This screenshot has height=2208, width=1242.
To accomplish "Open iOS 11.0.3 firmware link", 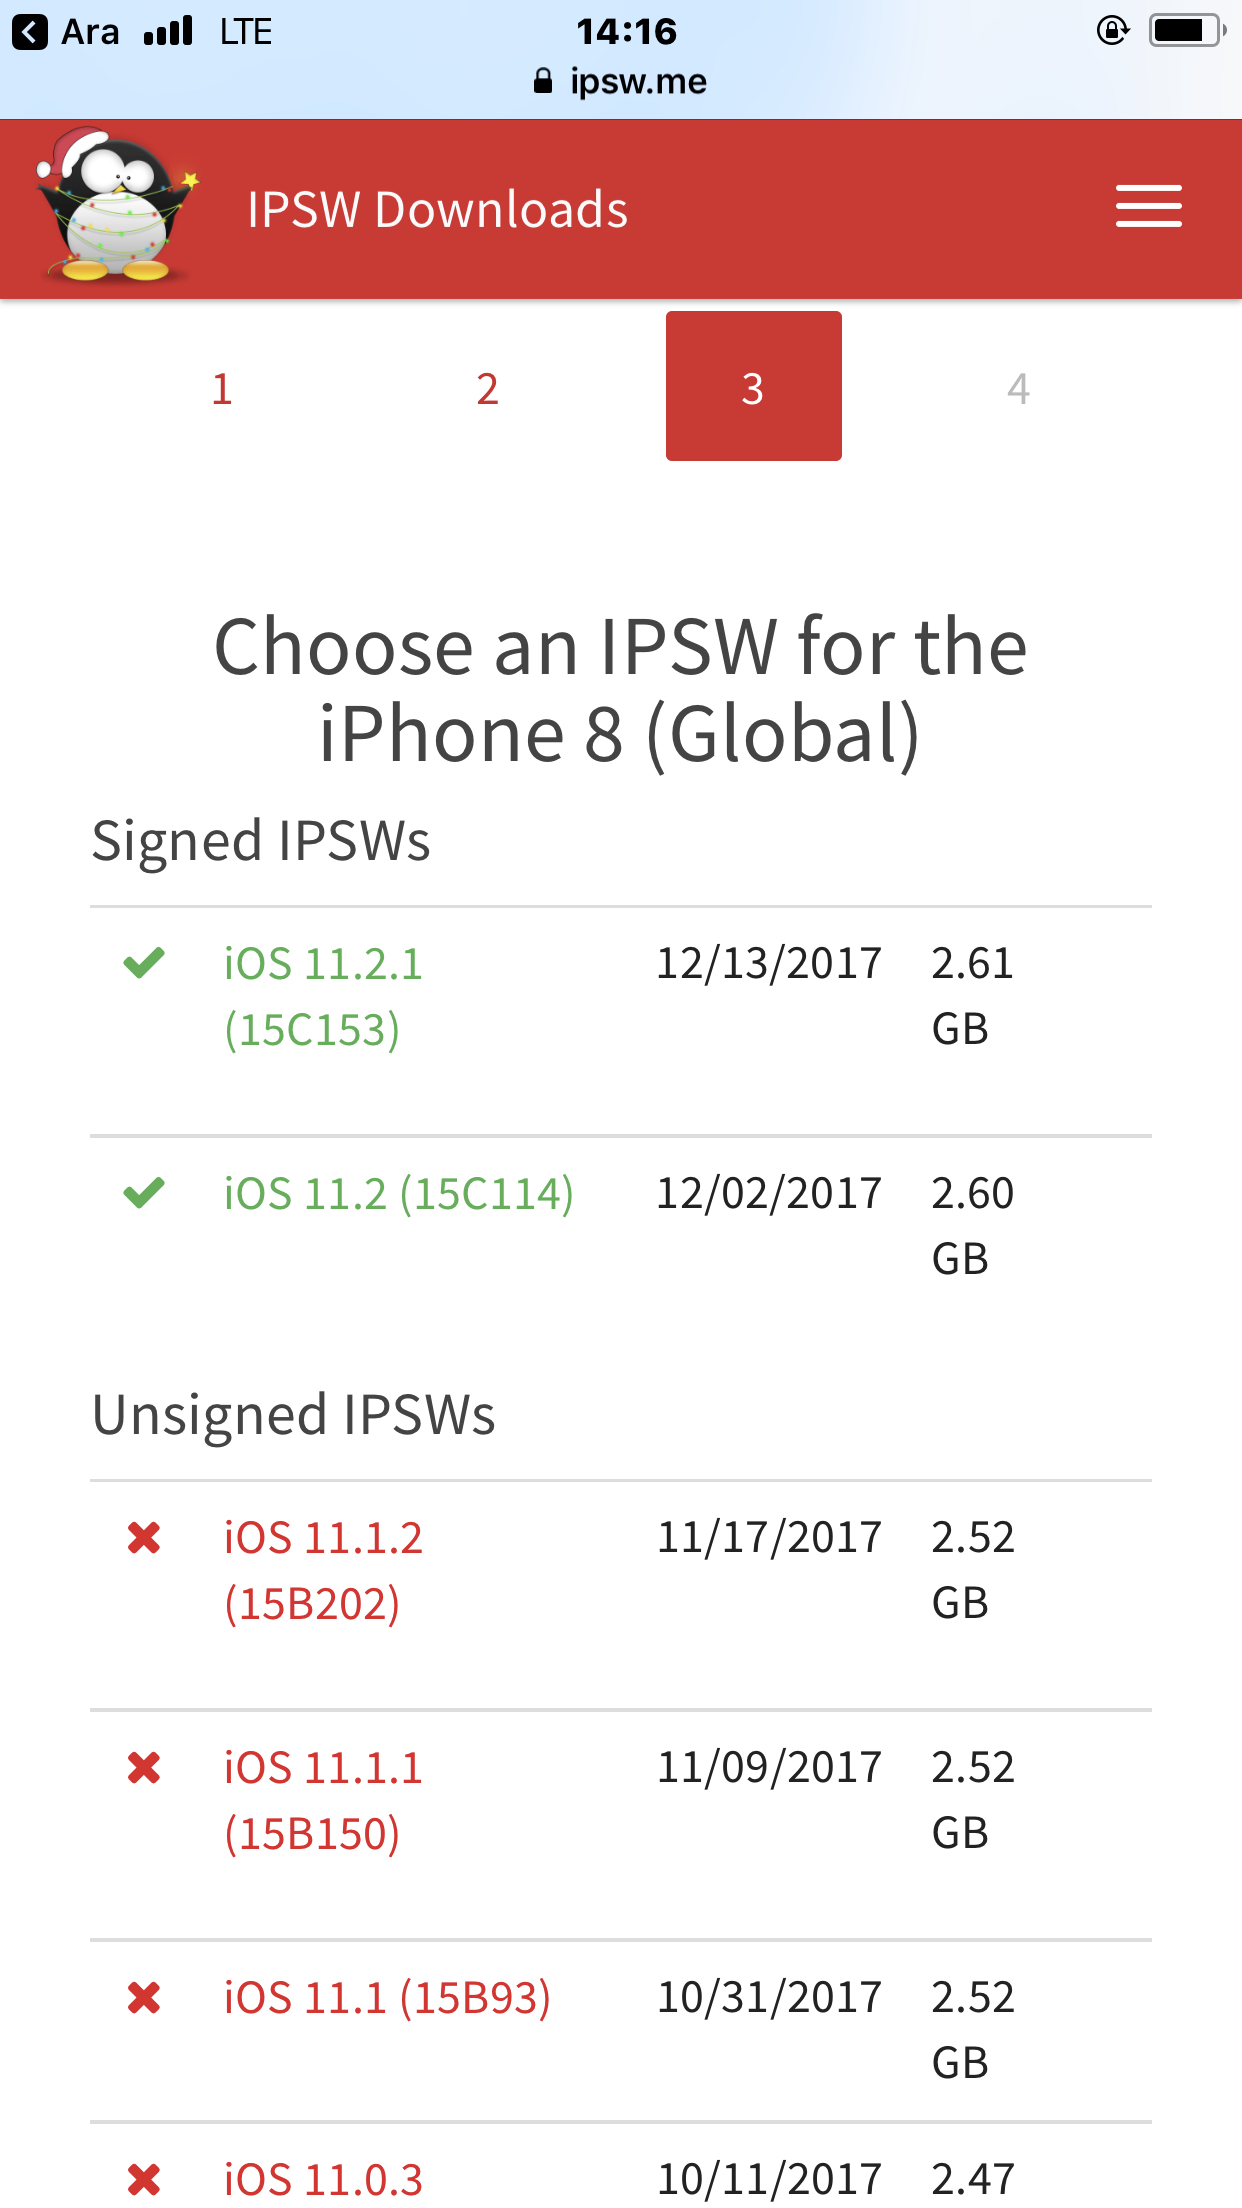I will pyautogui.click(x=323, y=2180).
